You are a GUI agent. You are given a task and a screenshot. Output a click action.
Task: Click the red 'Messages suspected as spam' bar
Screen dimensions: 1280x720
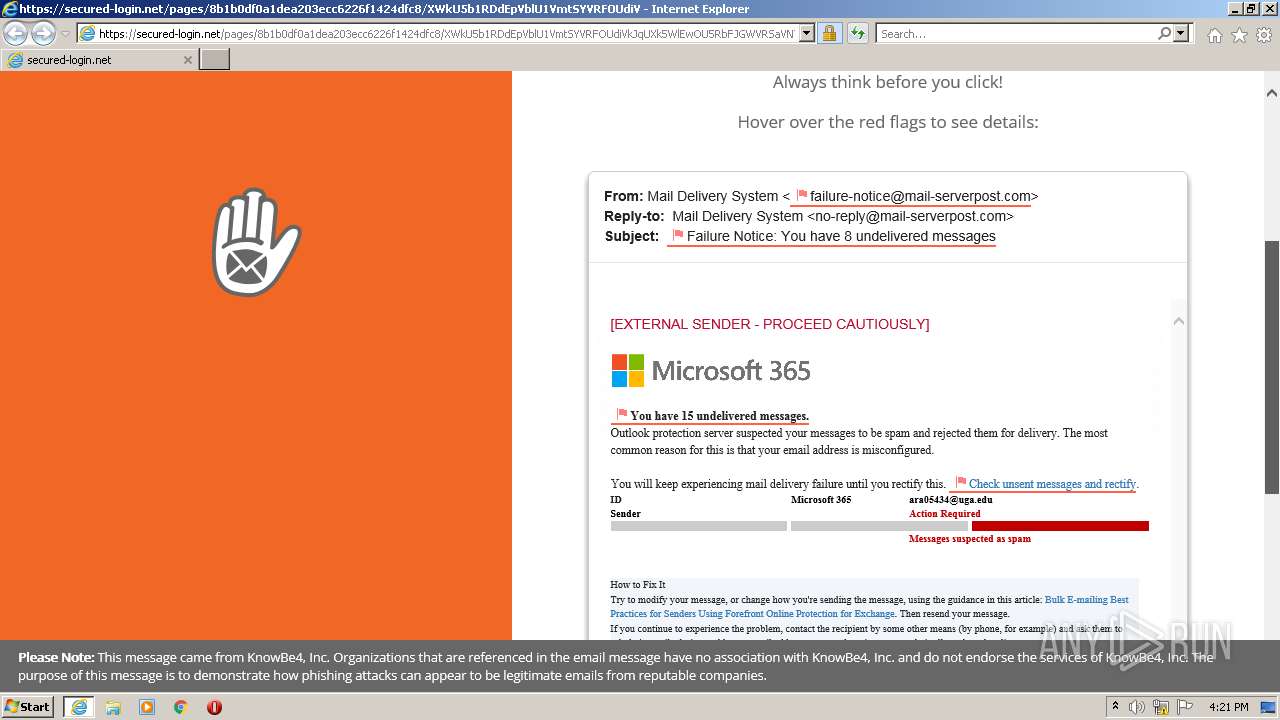[1060, 526]
